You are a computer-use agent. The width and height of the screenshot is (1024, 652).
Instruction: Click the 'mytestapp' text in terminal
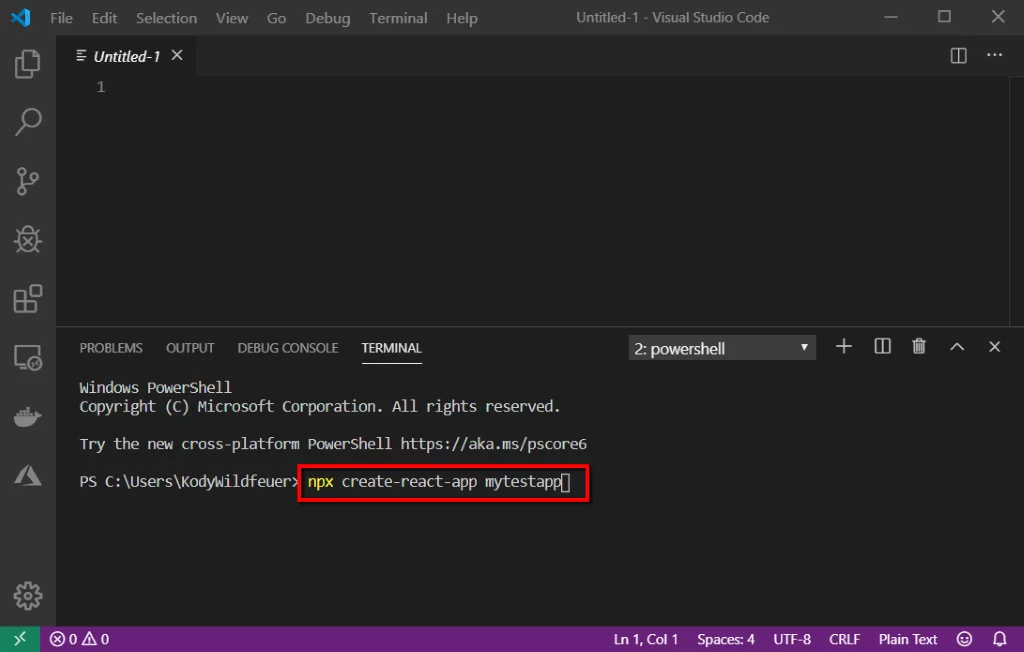(x=523, y=482)
